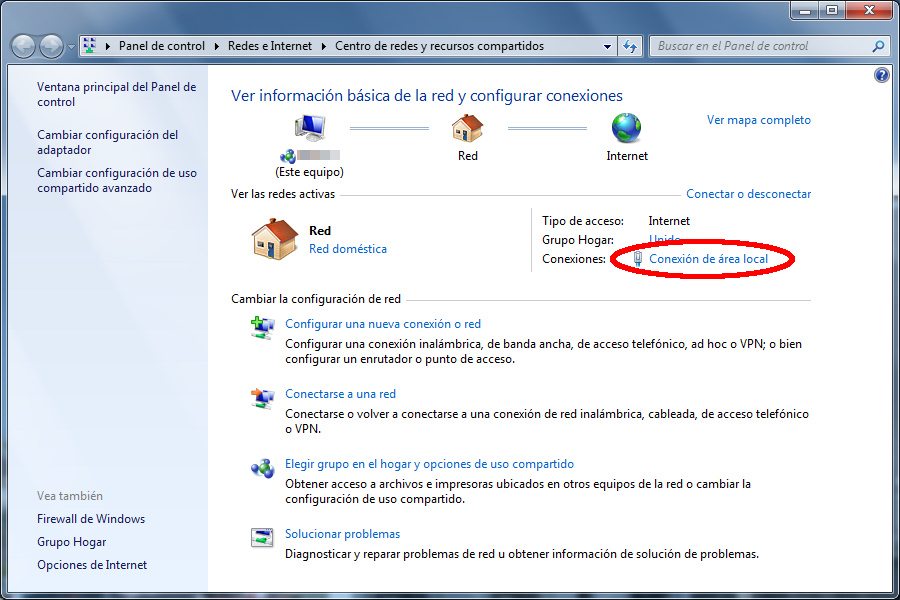900x600 pixels.
Task: Click icon next to 'Conectarse a una red'
Action: (x=262, y=398)
